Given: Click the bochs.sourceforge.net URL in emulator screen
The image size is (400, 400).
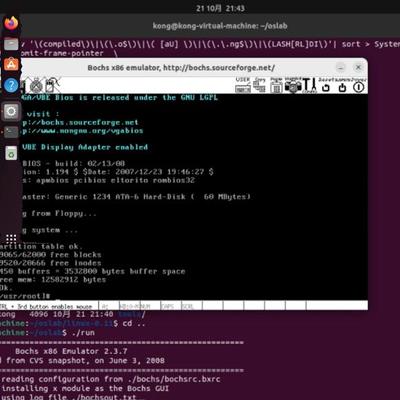Looking at the screenshot, I should click(x=80, y=122).
